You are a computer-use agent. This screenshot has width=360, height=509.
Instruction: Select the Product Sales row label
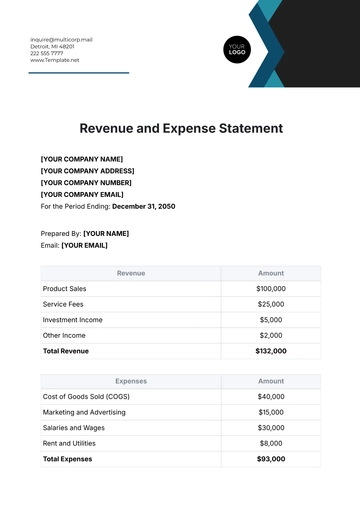click(x=64, y=289)
